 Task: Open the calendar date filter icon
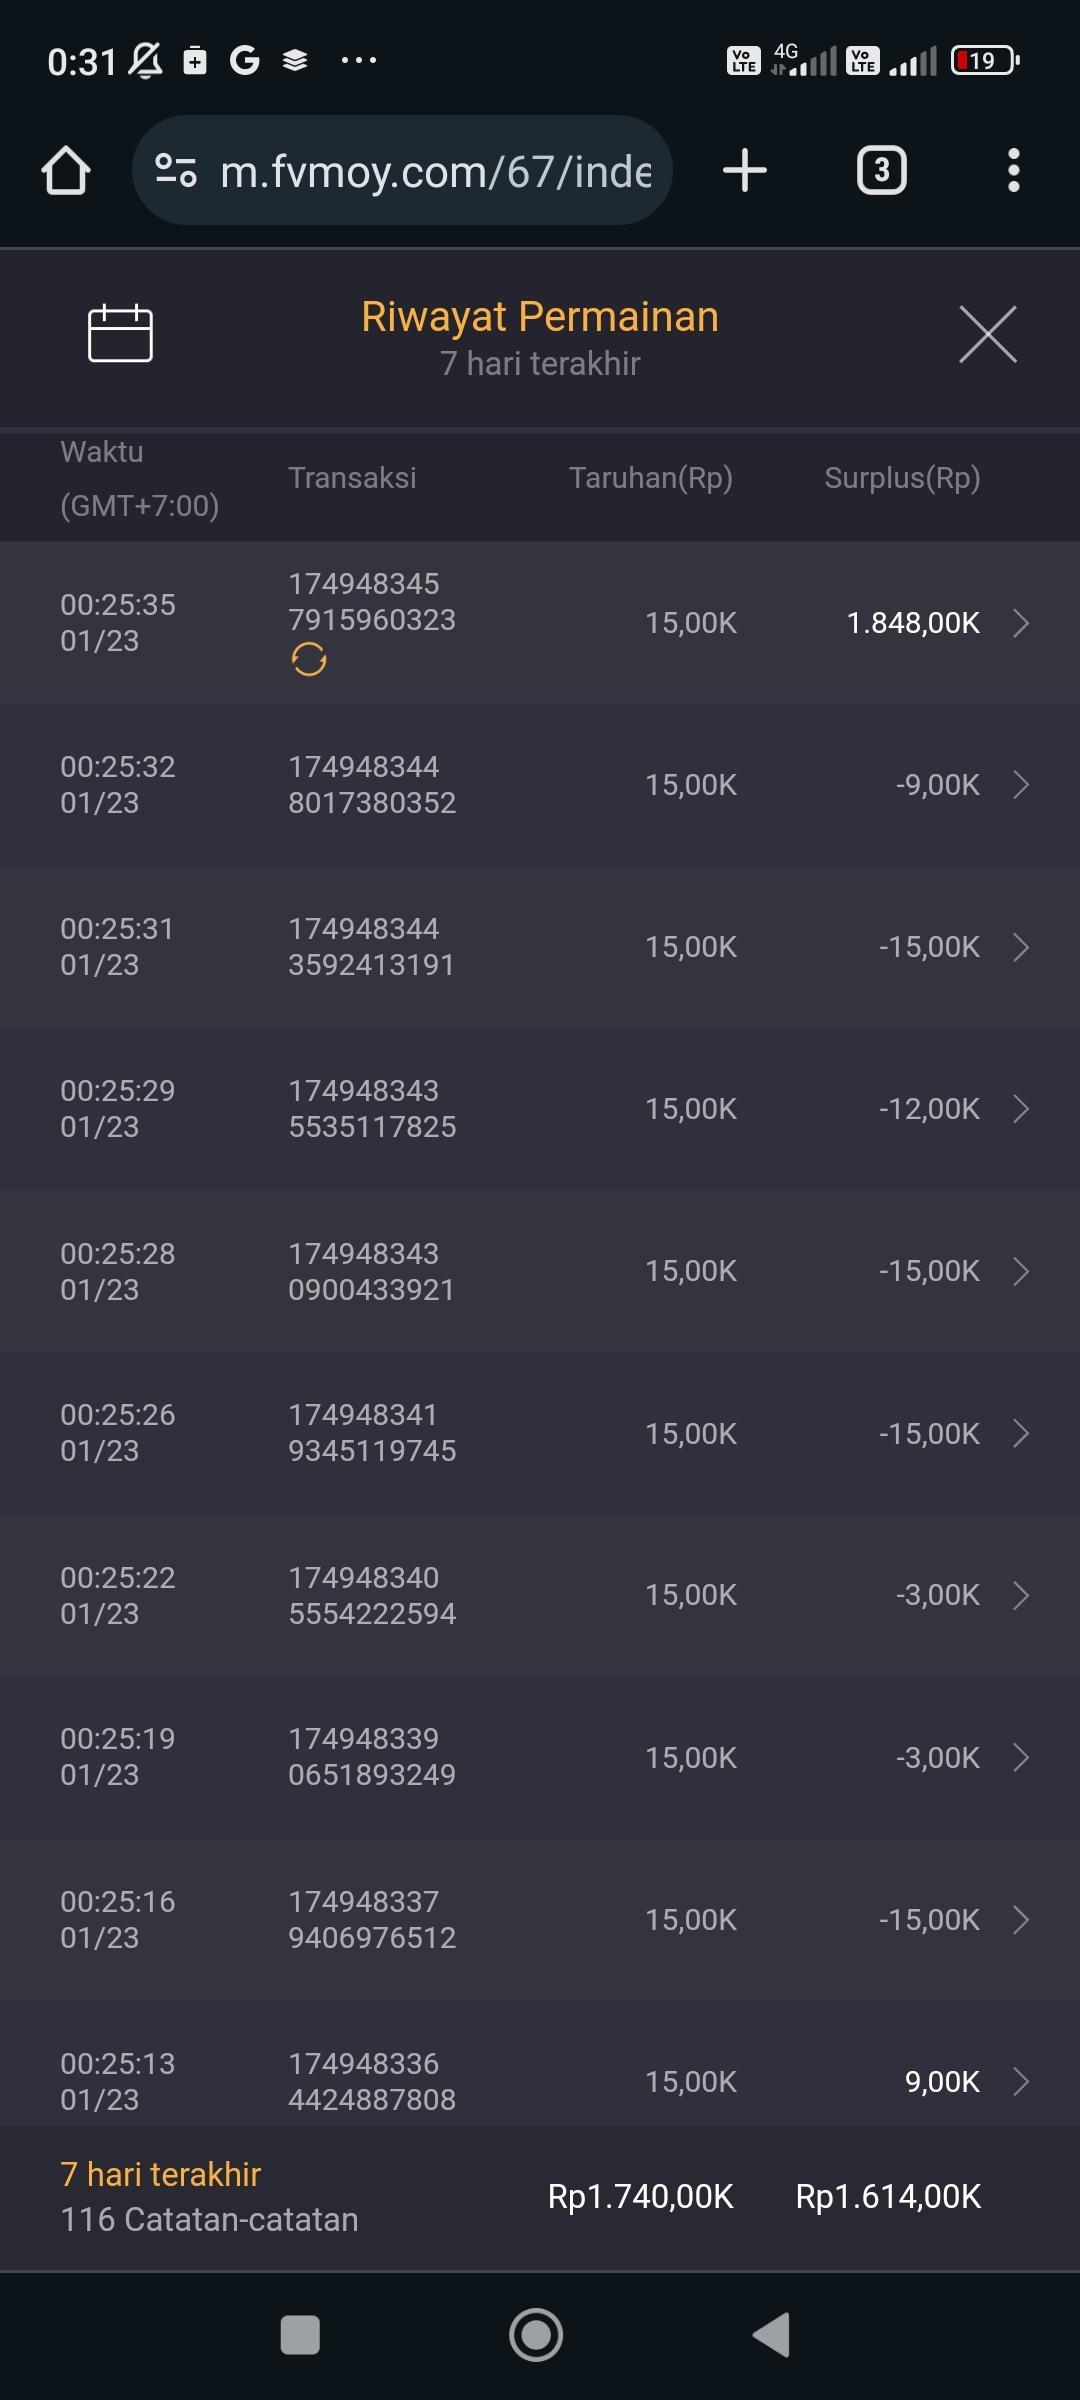point(120,333)
